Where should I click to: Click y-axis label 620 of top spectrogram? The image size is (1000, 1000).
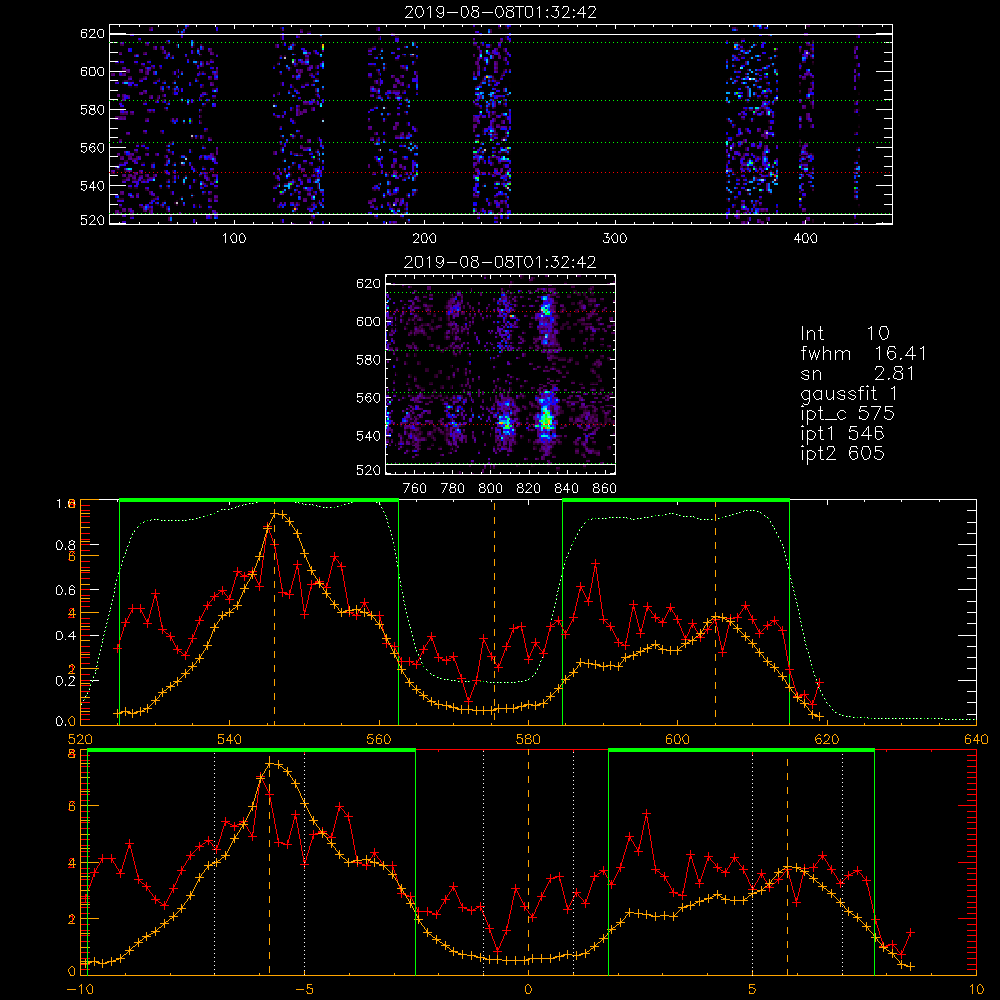point(92,33)
